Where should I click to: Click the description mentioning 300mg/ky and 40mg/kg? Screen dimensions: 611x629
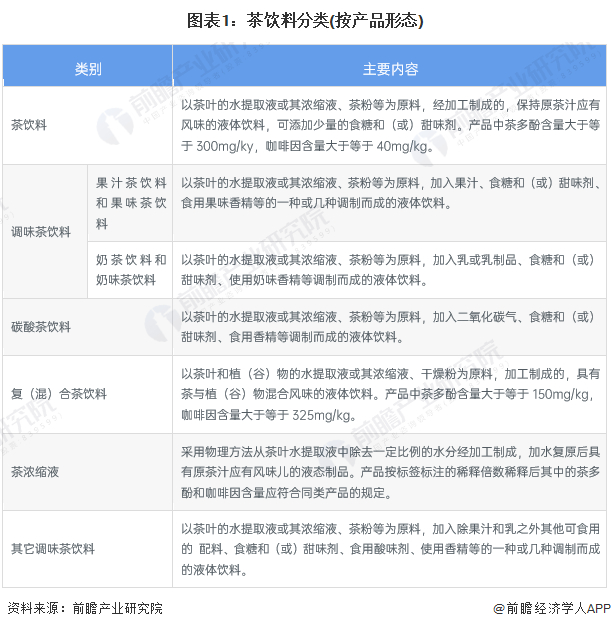click(390, 126)
